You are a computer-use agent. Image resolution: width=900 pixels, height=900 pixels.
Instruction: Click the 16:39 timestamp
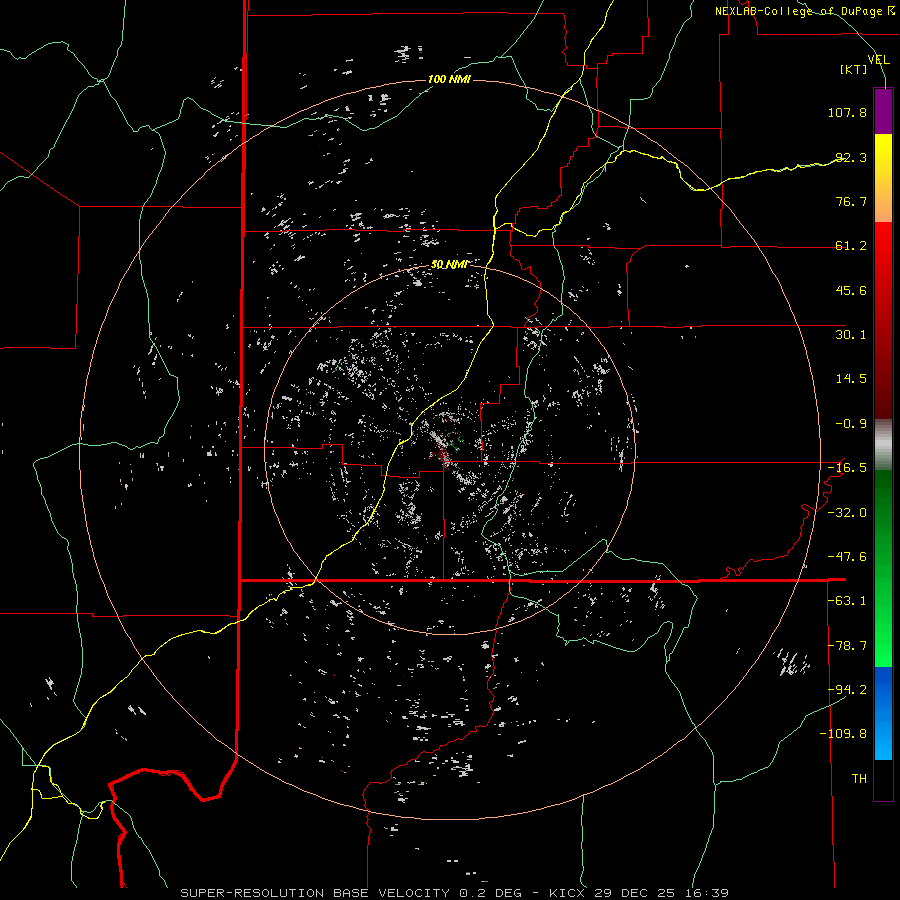click(709, 893)
